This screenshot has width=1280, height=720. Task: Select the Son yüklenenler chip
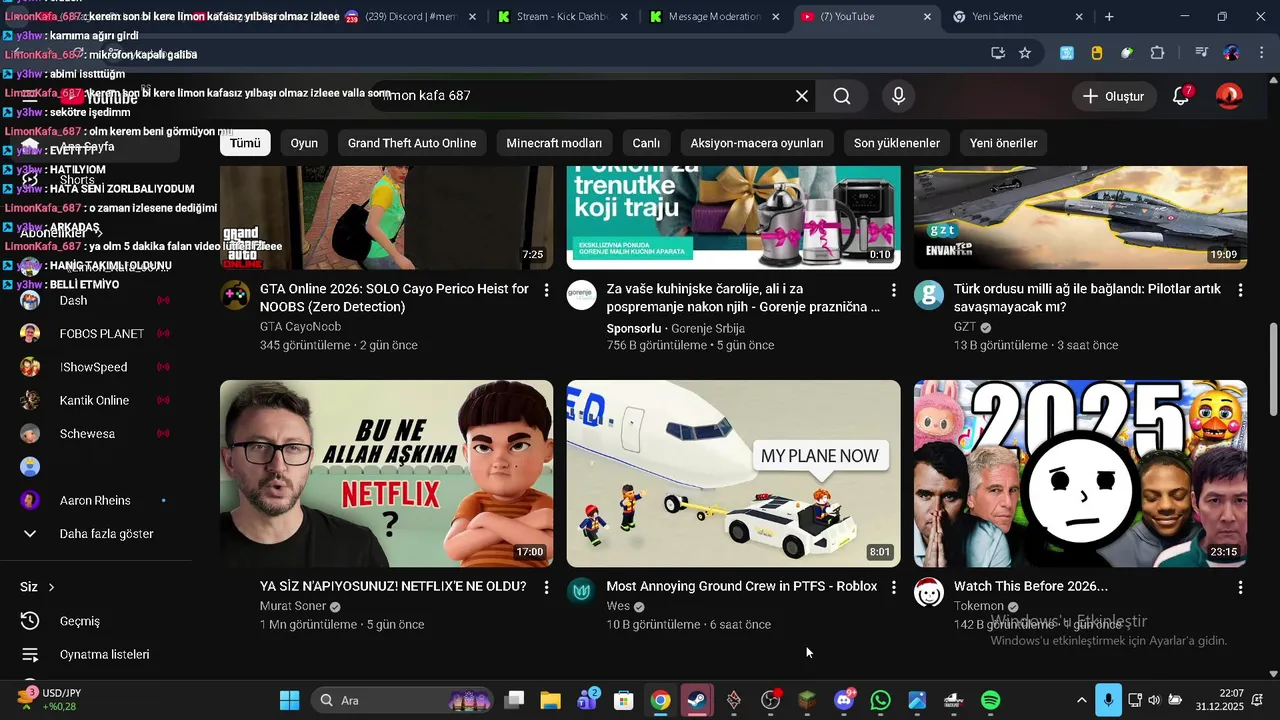pos(897,143)
